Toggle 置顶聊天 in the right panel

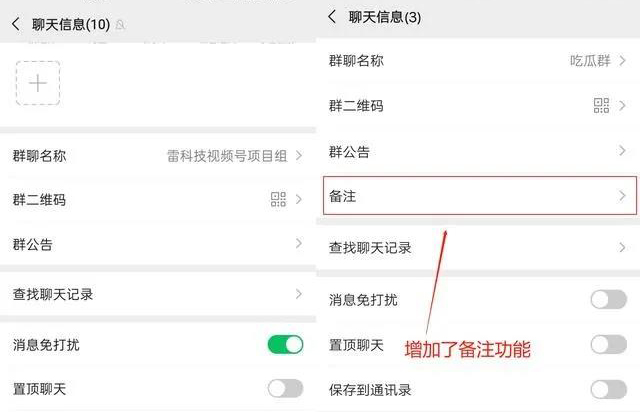(x=608, y=344)
